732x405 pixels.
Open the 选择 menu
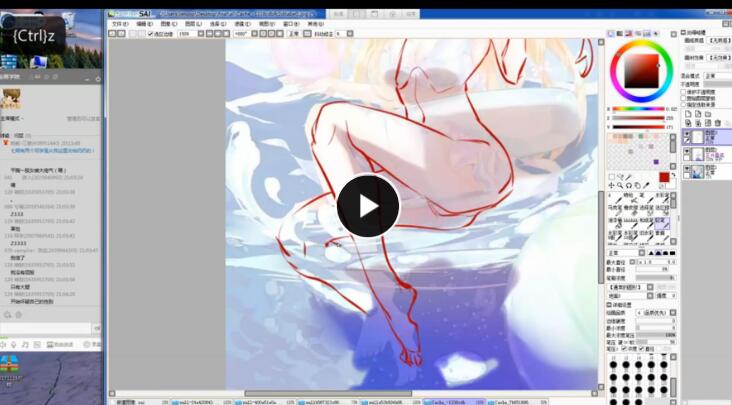point(218,23)
